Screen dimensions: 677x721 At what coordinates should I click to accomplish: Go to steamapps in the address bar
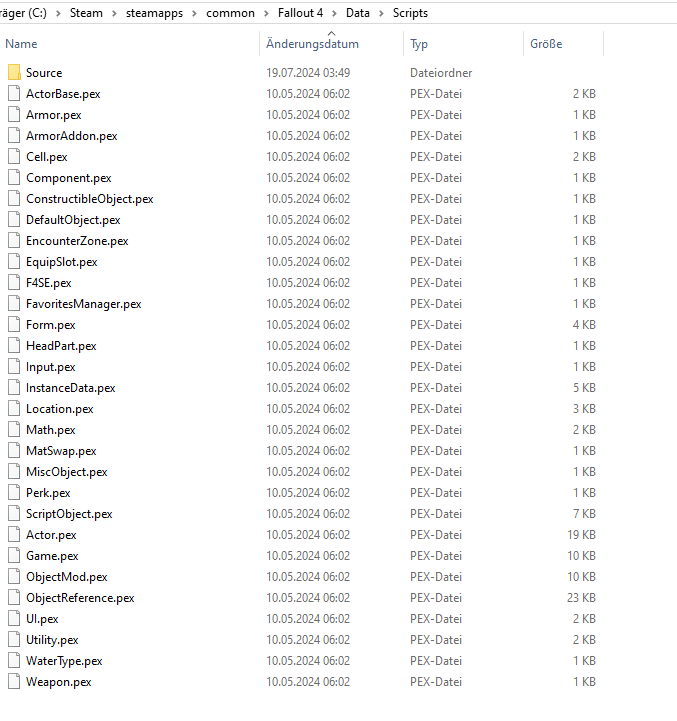154,13
